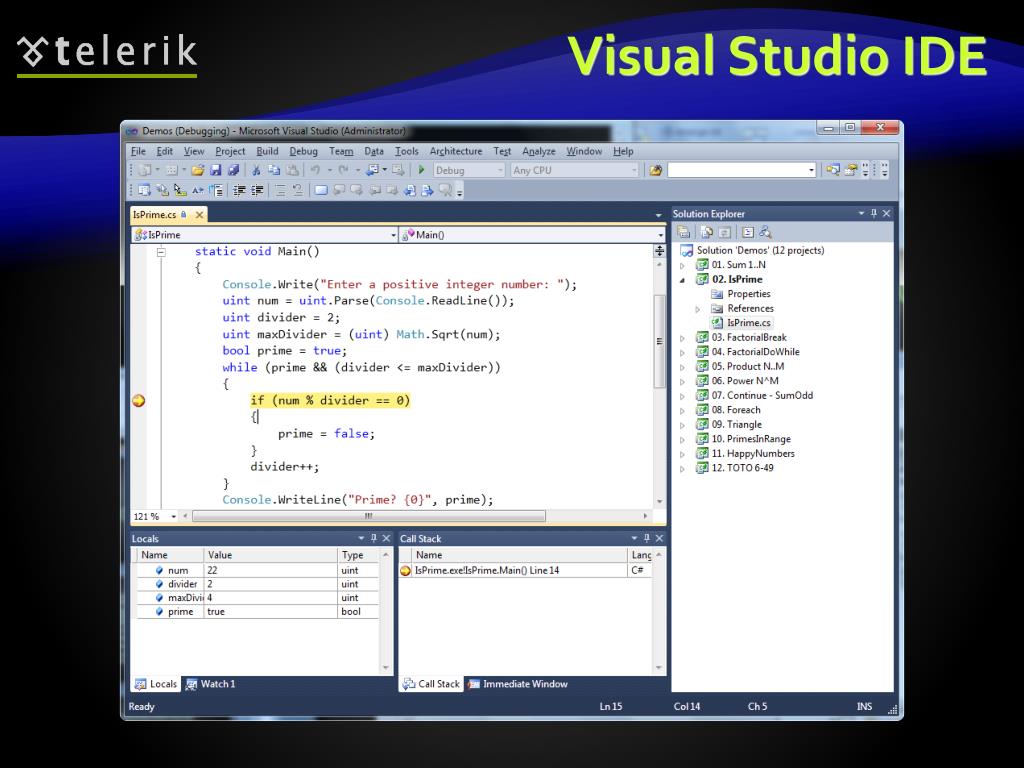Close the IsPrime.cs document tab

tap(199, 215)
